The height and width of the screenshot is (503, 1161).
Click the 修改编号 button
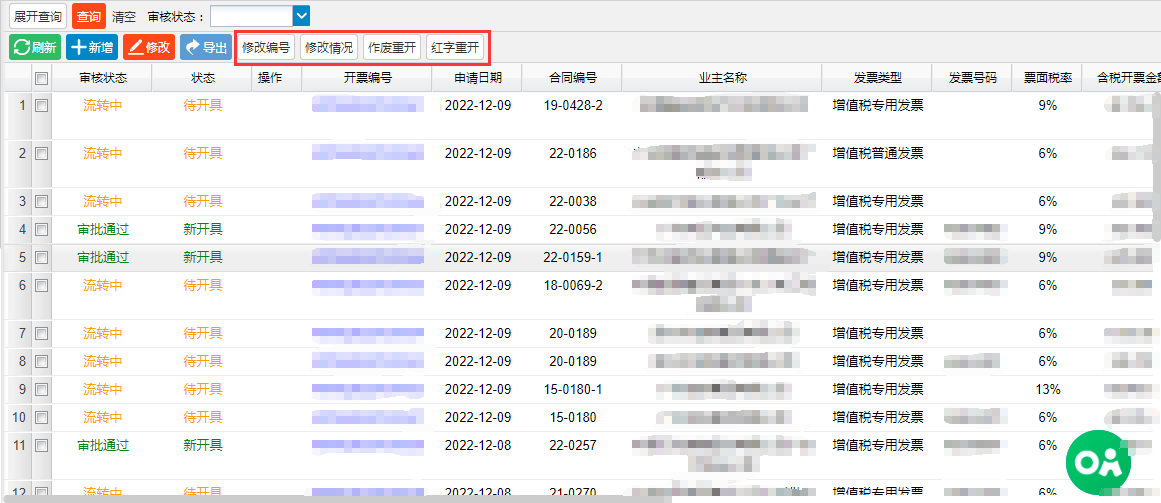(x=266, y=47)
